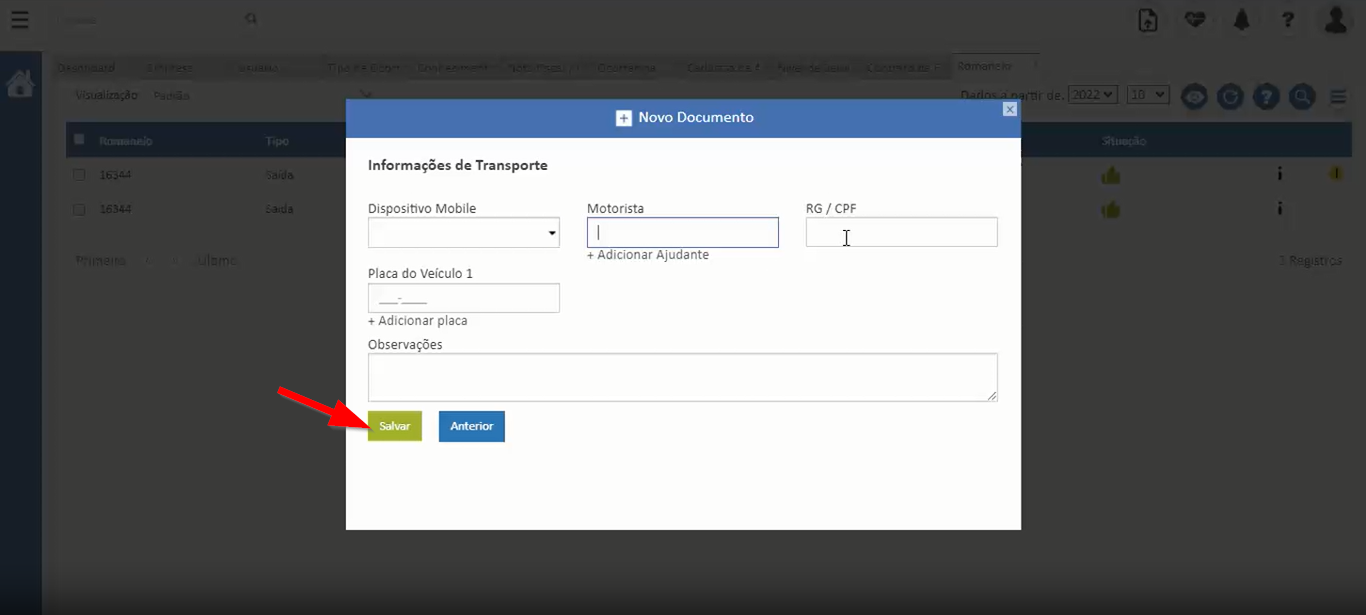Click the blue magnifier search icon
The width and height of the screenshot is (1366, 615).
pyautogui.click(x=1302, y=97)
